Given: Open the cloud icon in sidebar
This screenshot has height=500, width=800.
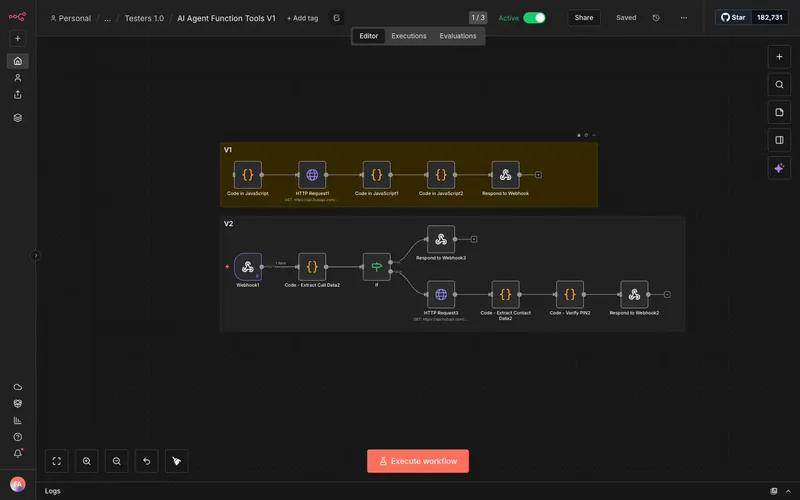Looking at the screenshot, I should [18, 387].
